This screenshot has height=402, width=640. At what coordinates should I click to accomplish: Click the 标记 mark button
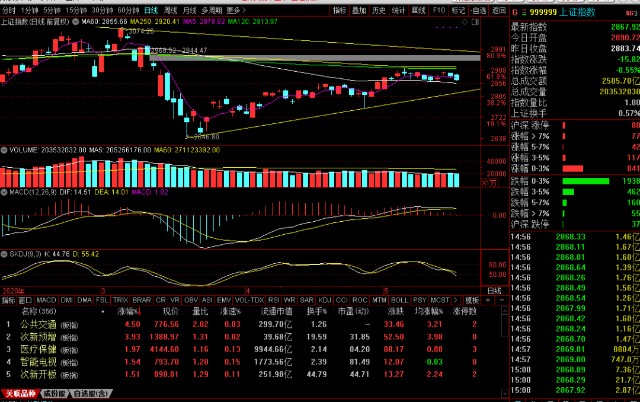point(458,10)
